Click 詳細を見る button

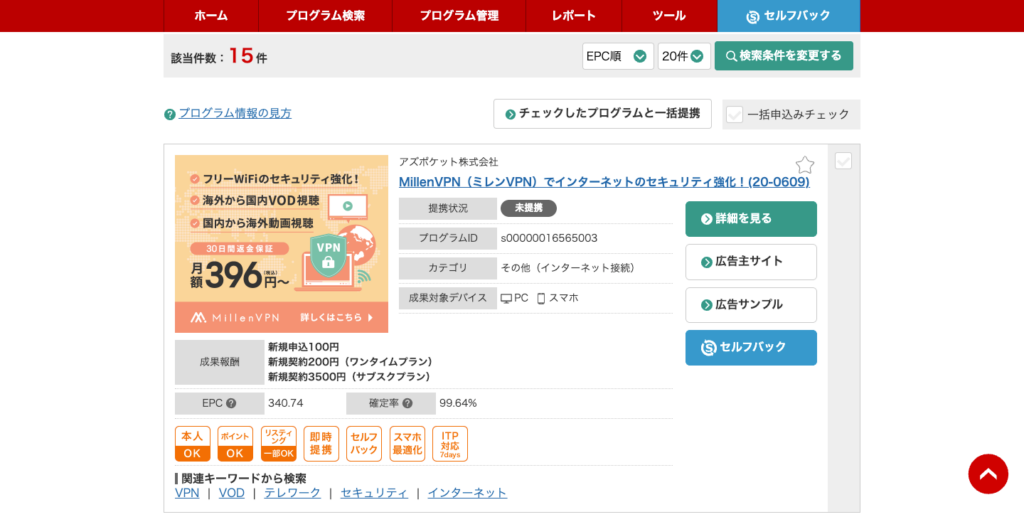click(x=751, y=219)
